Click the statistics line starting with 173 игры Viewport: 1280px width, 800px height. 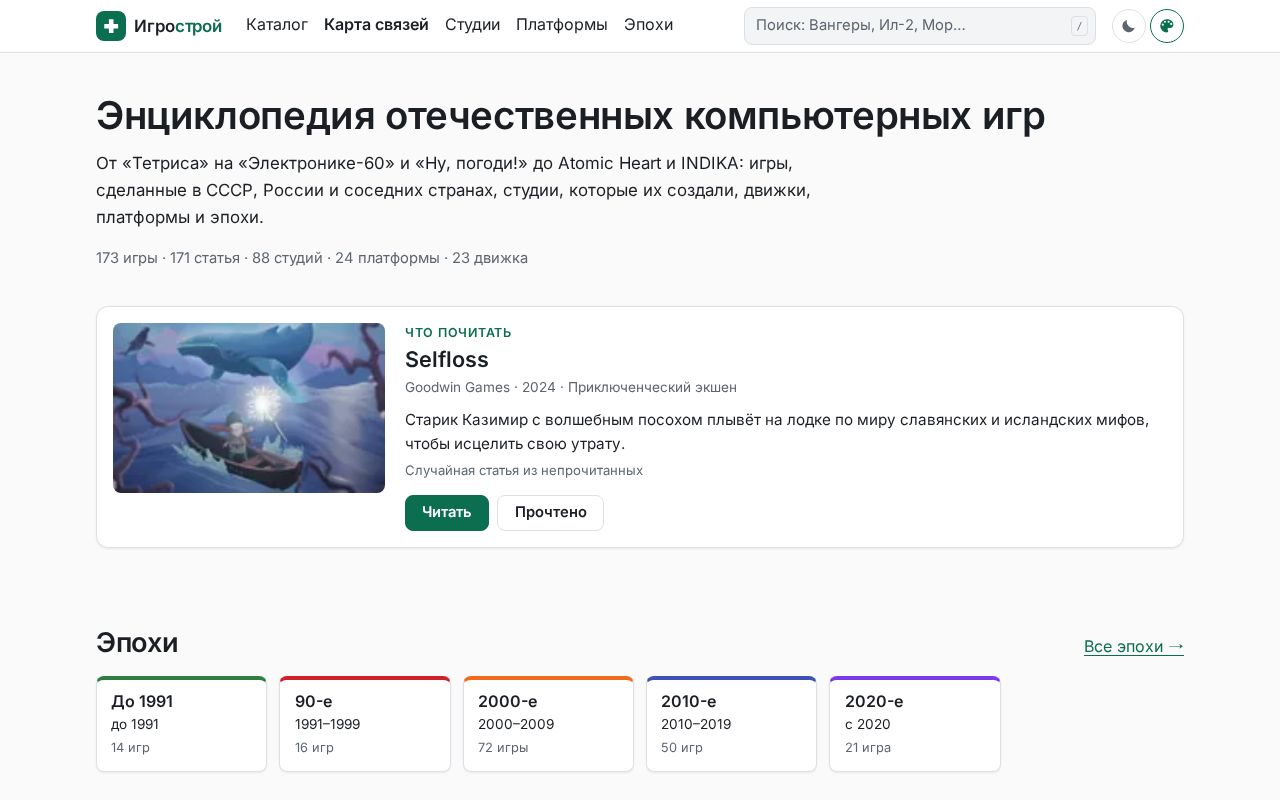click(x=312, y=258)
